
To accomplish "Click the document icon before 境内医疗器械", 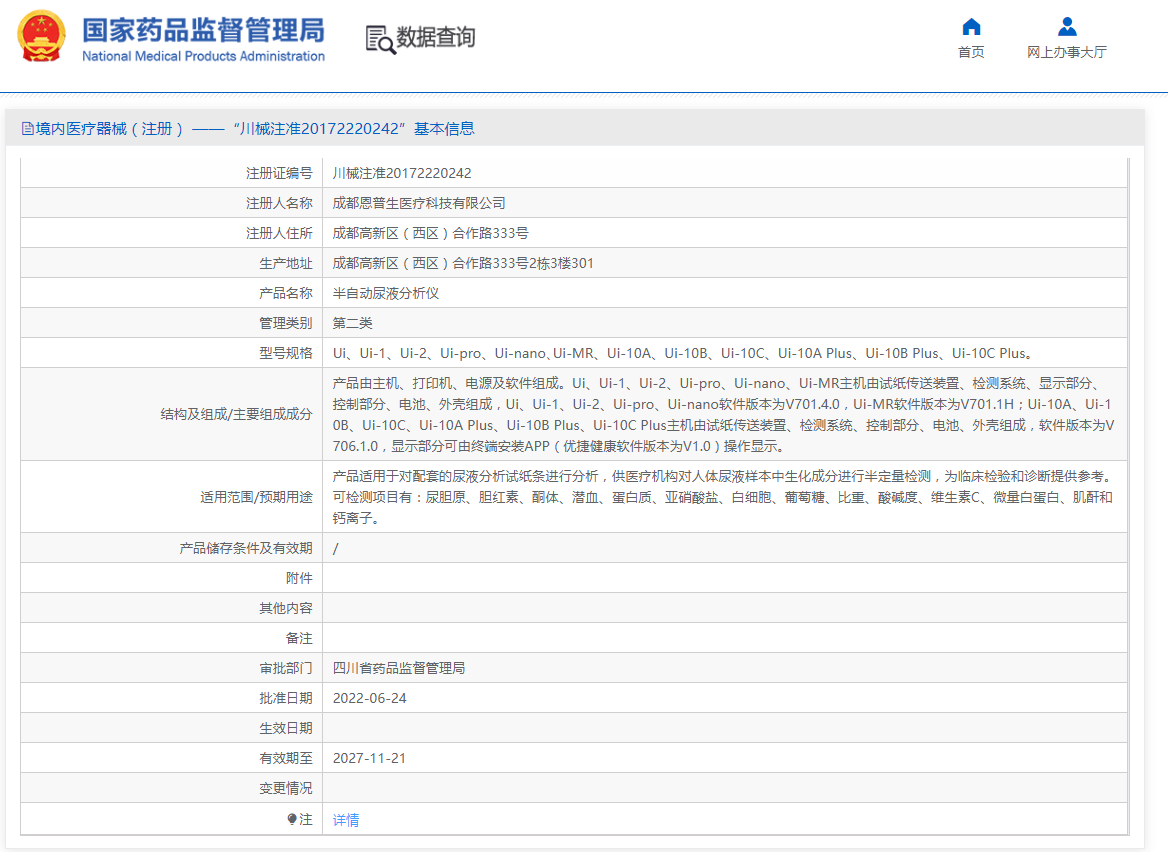I will click(x=27, y=129).
